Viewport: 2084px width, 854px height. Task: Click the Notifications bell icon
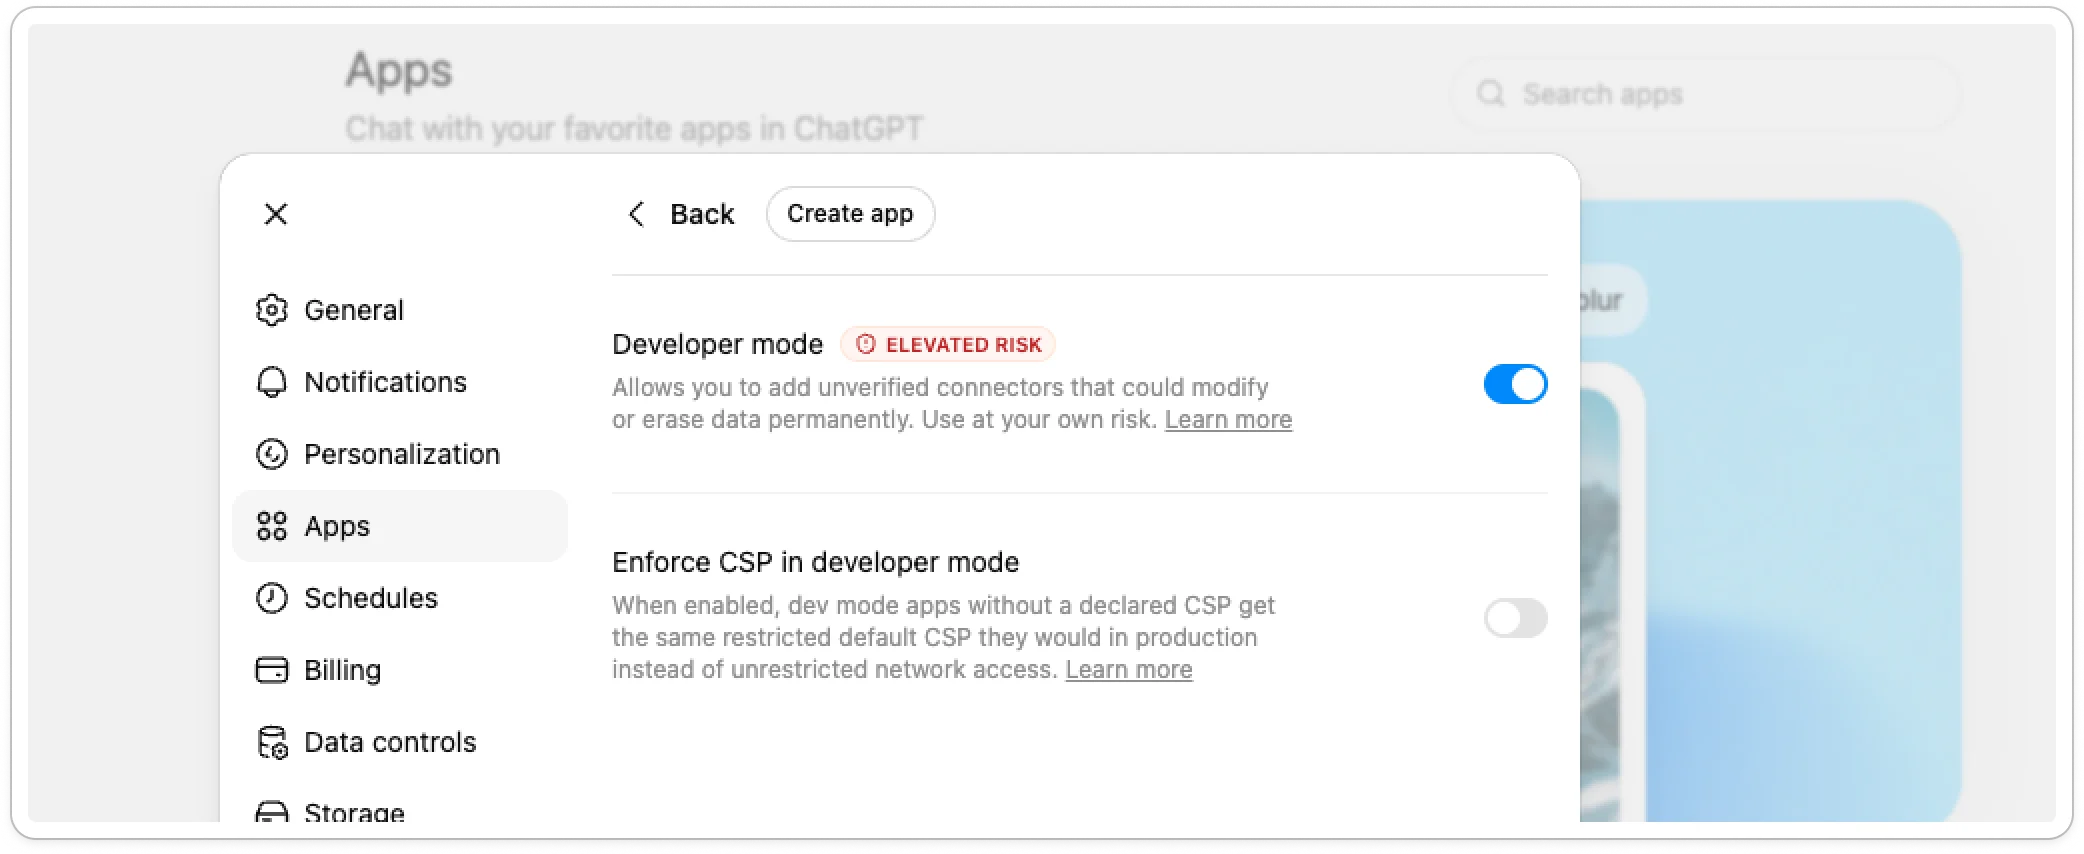tap(272, 382)
